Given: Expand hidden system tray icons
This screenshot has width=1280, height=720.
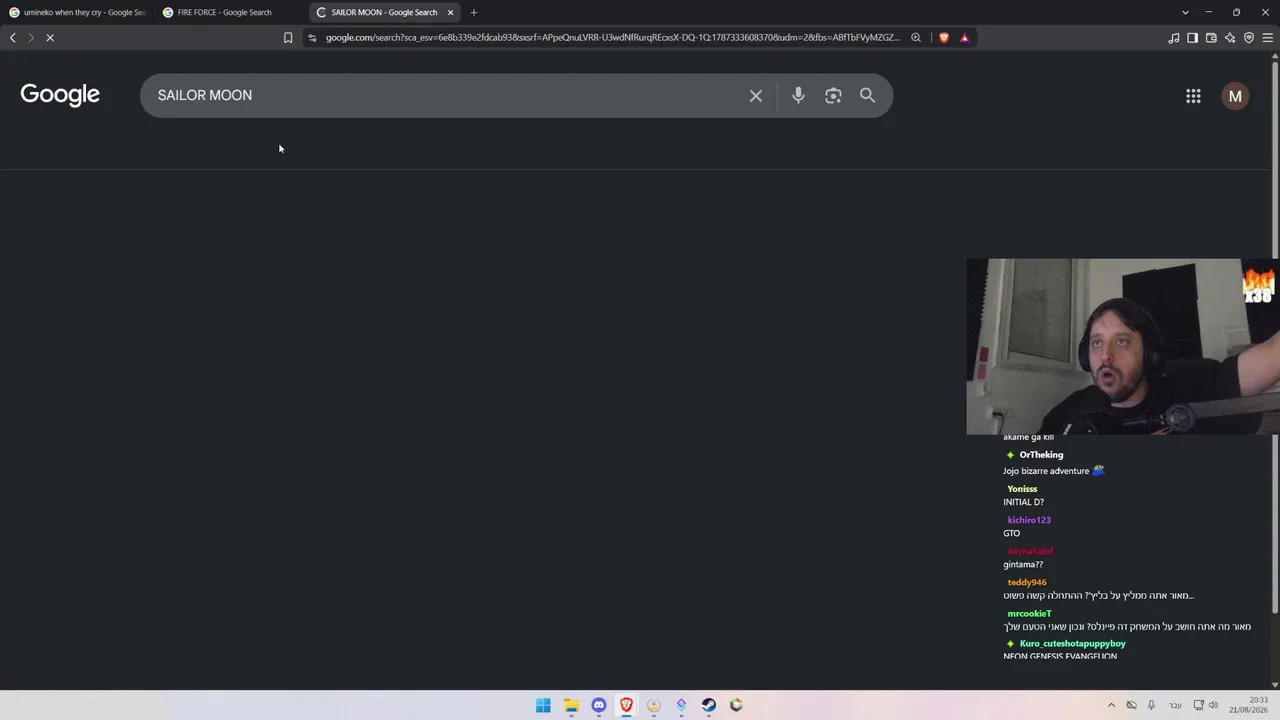Looking at the screenshot, I should tap(1111, 705).
